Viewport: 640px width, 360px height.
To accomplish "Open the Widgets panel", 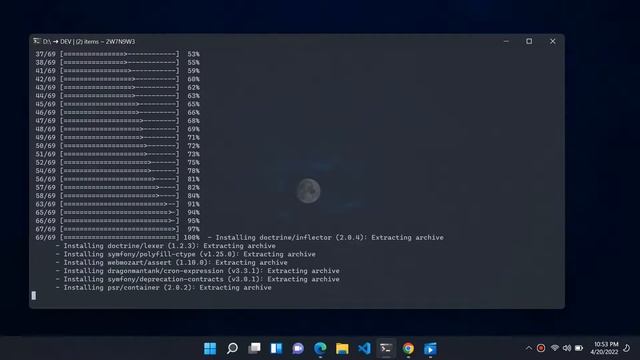I will [276, 348].
